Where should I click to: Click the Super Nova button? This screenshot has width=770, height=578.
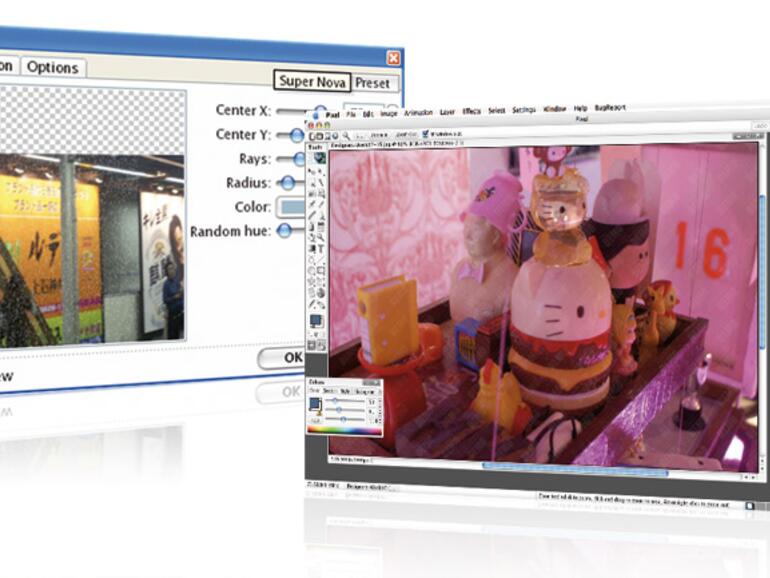point(312,81)
